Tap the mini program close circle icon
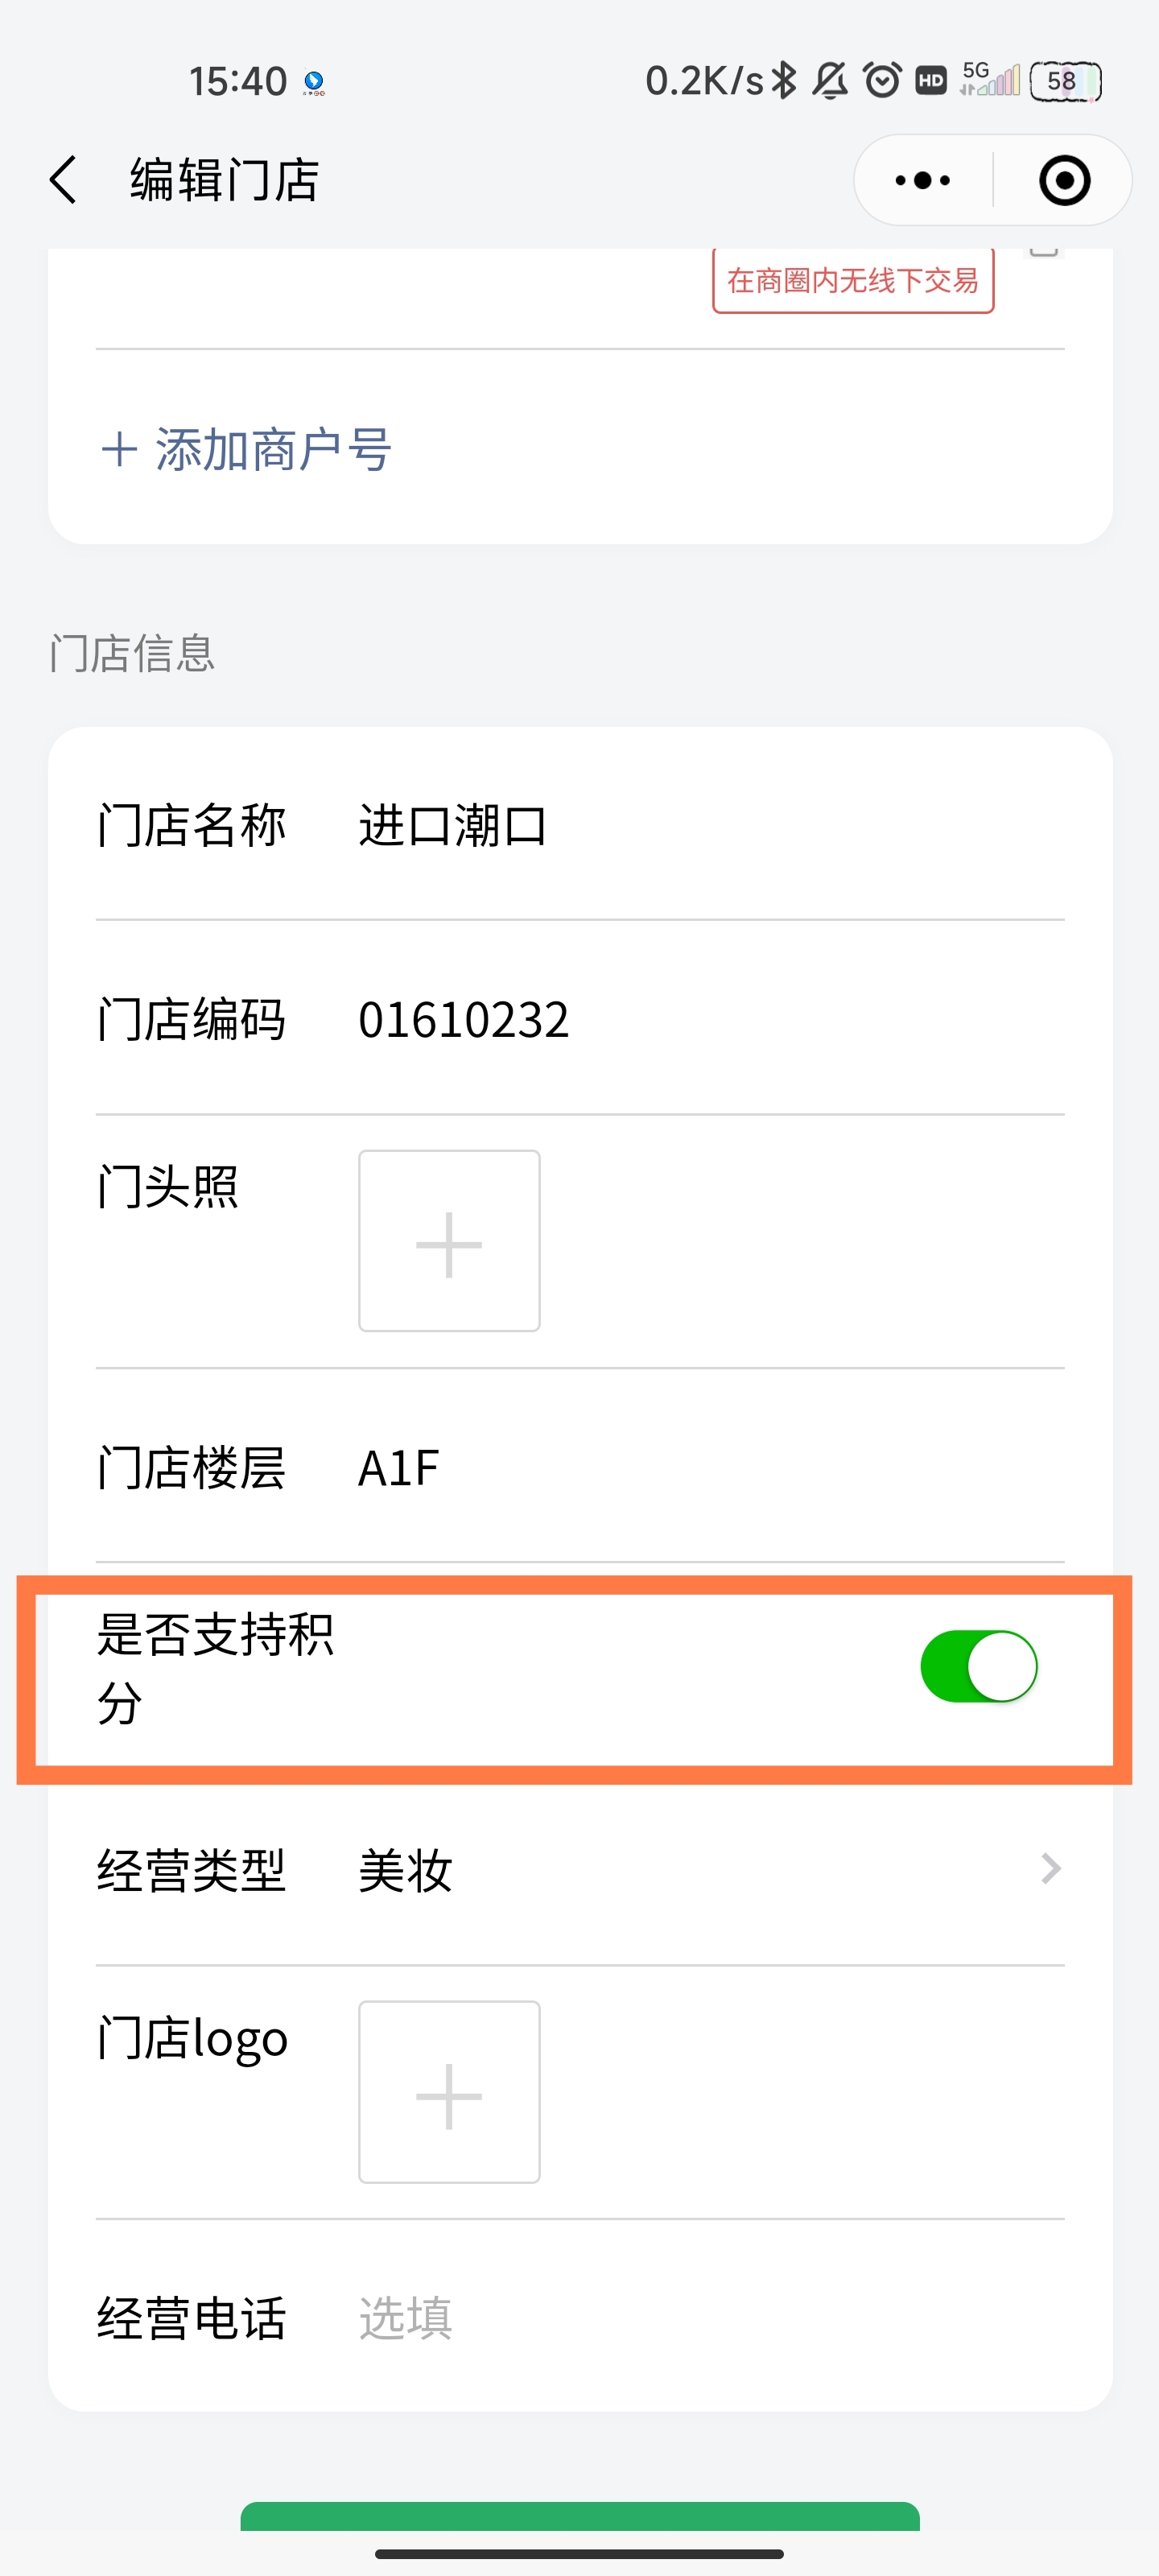The image size is (1159, 2576). 1064,181
